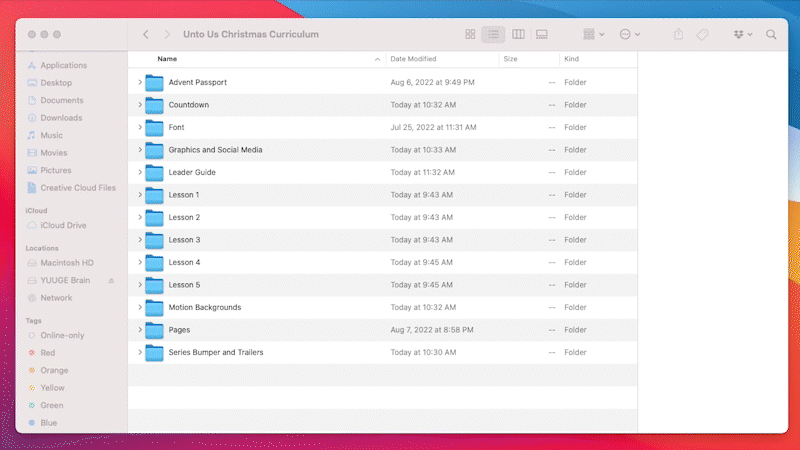Expand Series Bumper and Trailers folder
This screenshot has height=450, width=800.
(140, 352)
